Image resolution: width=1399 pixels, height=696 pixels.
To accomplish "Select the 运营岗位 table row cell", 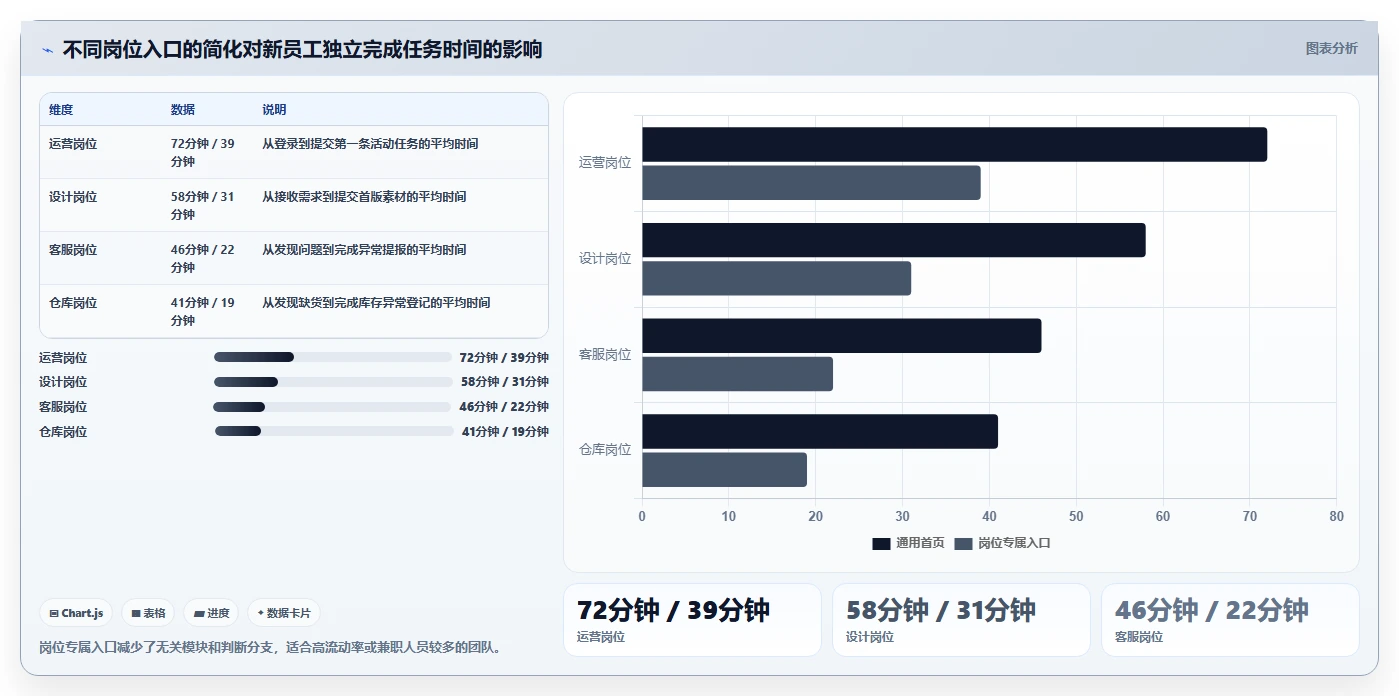I will point(73,143).
